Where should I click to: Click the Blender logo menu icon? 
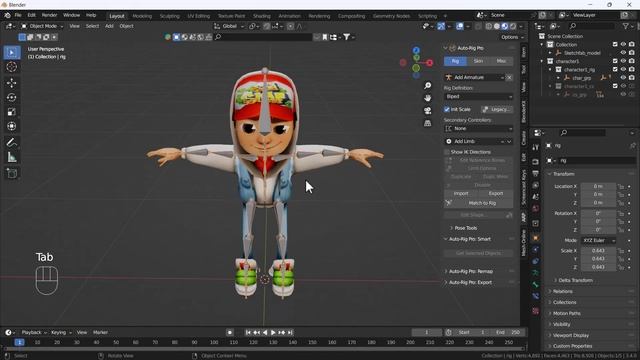[x=7, y=15]
